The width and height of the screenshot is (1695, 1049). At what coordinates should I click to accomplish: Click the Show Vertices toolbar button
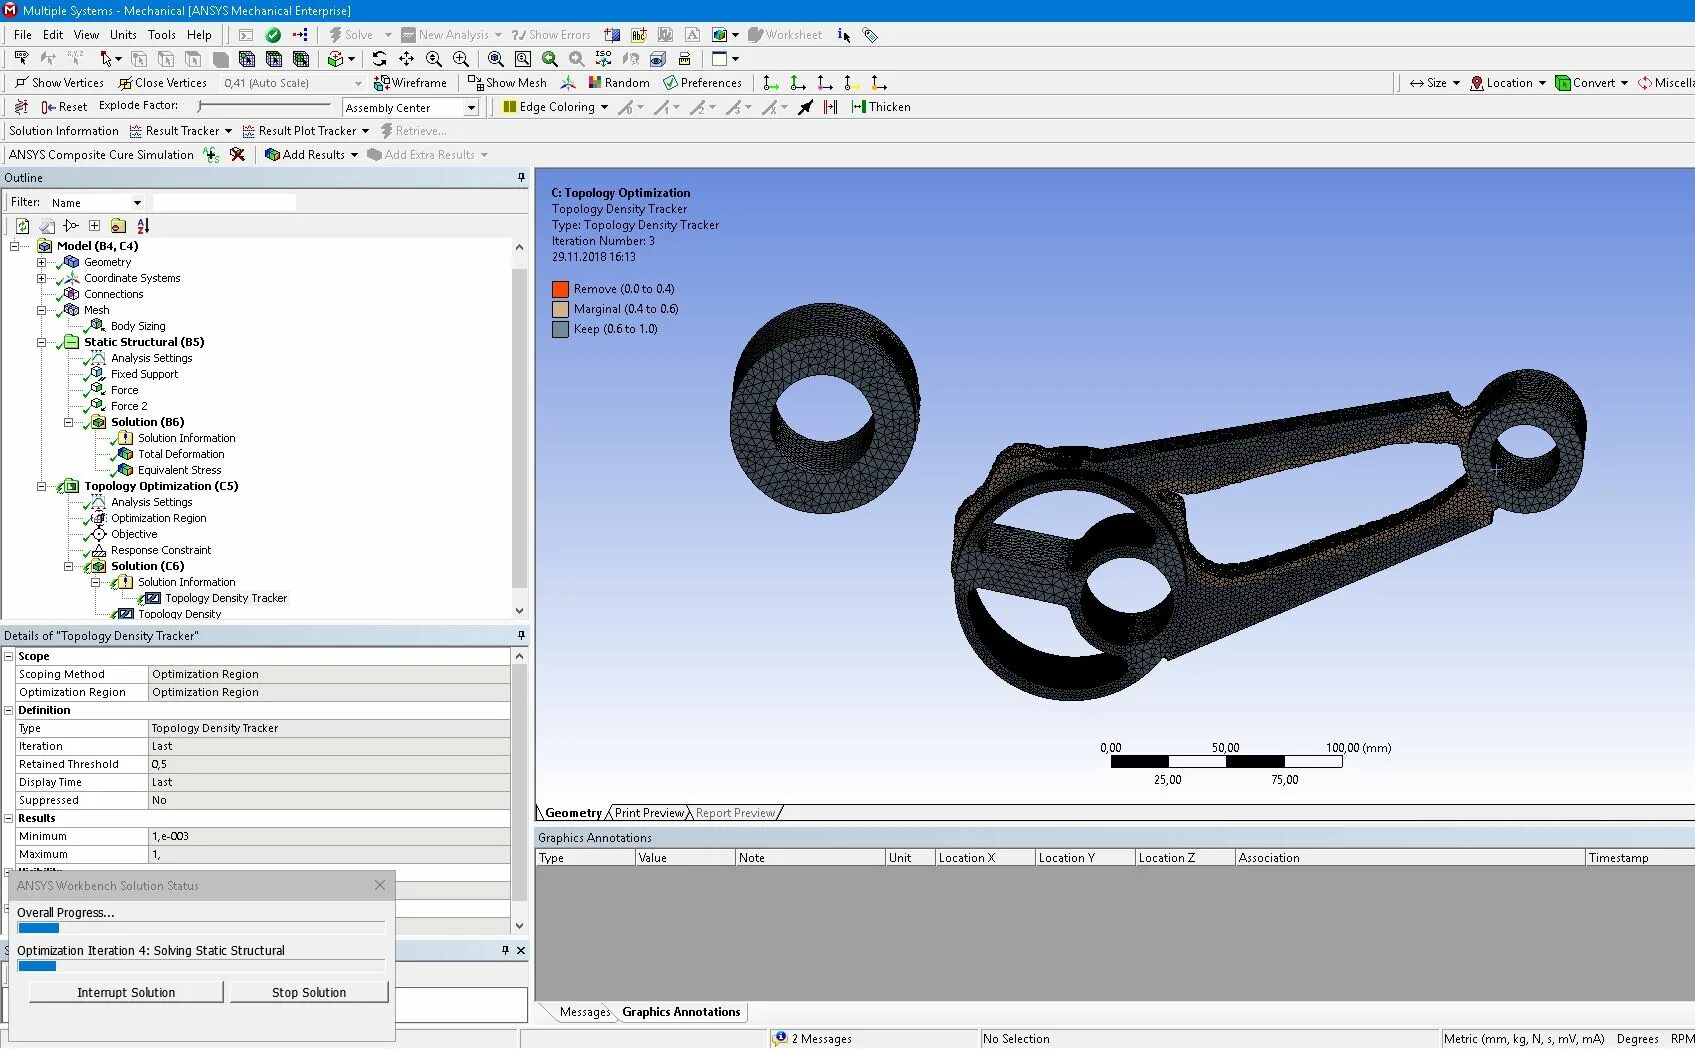59,83
